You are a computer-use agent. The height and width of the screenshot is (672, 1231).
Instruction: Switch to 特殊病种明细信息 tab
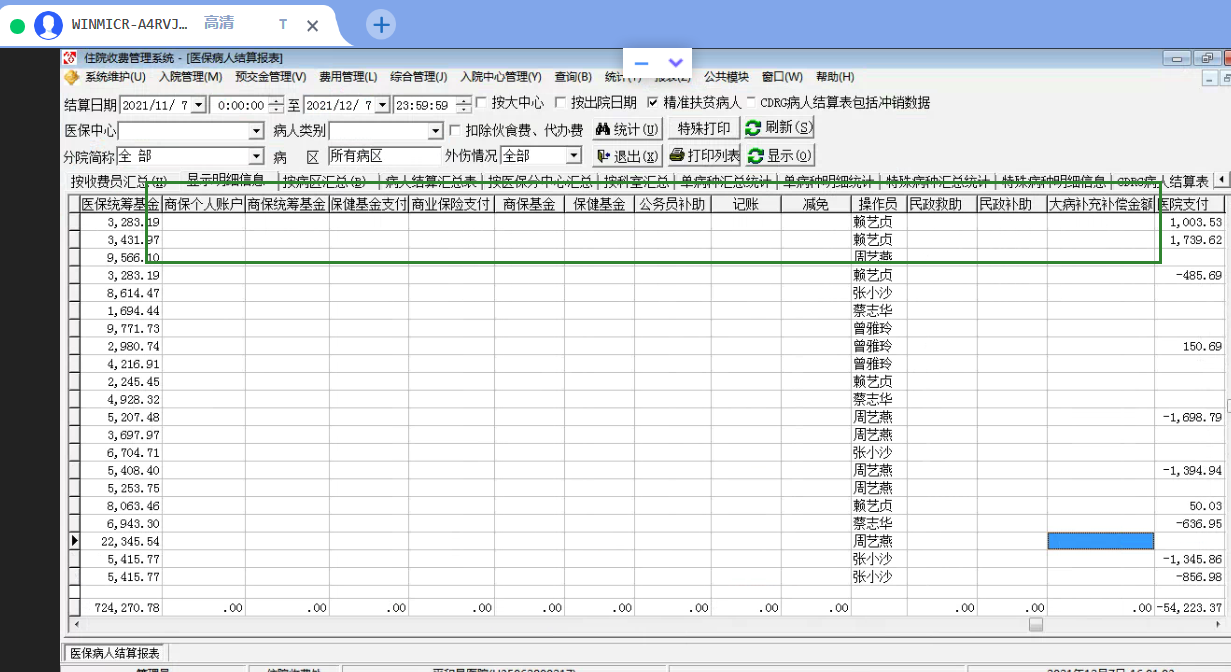pos(1054,182)
